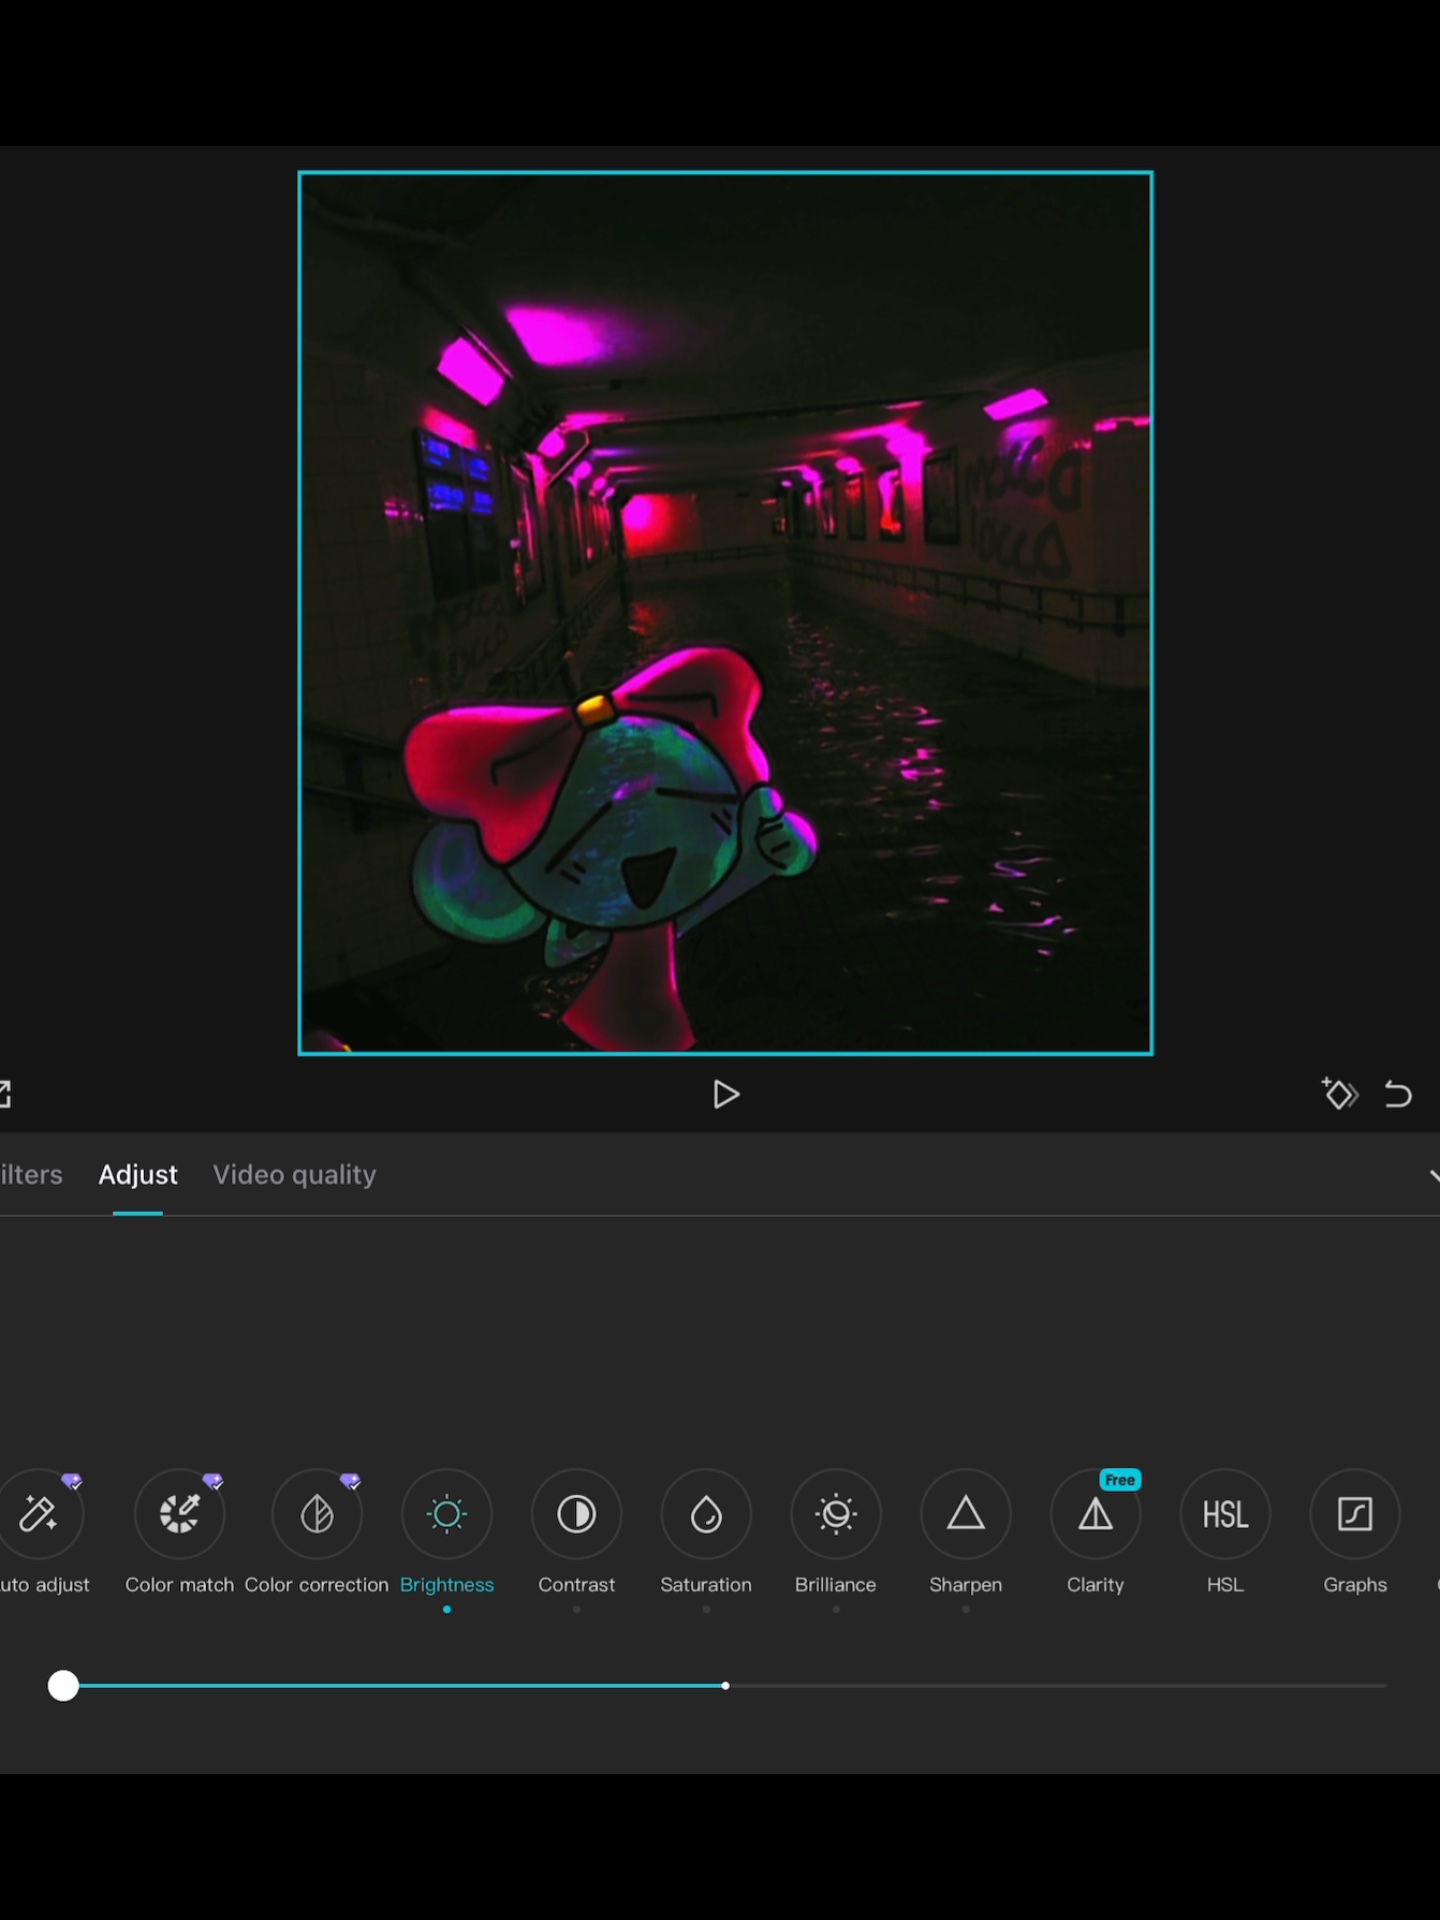
Task: Select the Contrast adjustment icon
Action: click(x=577, y=1514)
